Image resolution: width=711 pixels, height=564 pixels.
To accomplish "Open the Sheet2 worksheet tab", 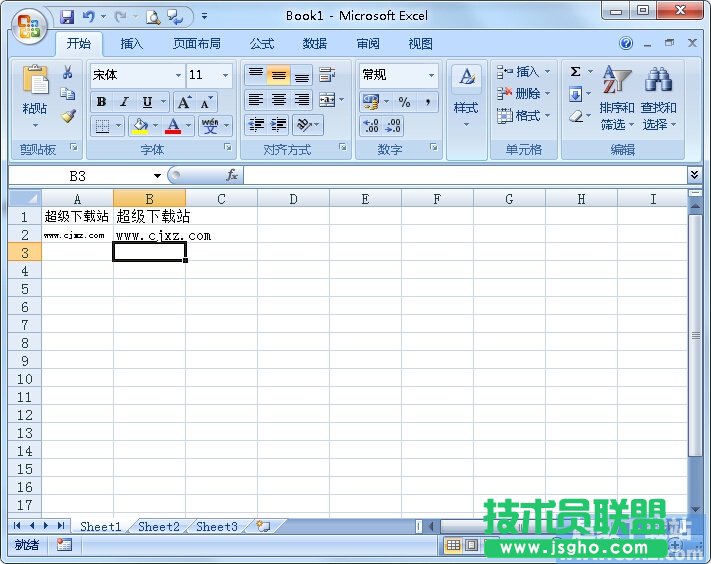I will pos(159,526).
